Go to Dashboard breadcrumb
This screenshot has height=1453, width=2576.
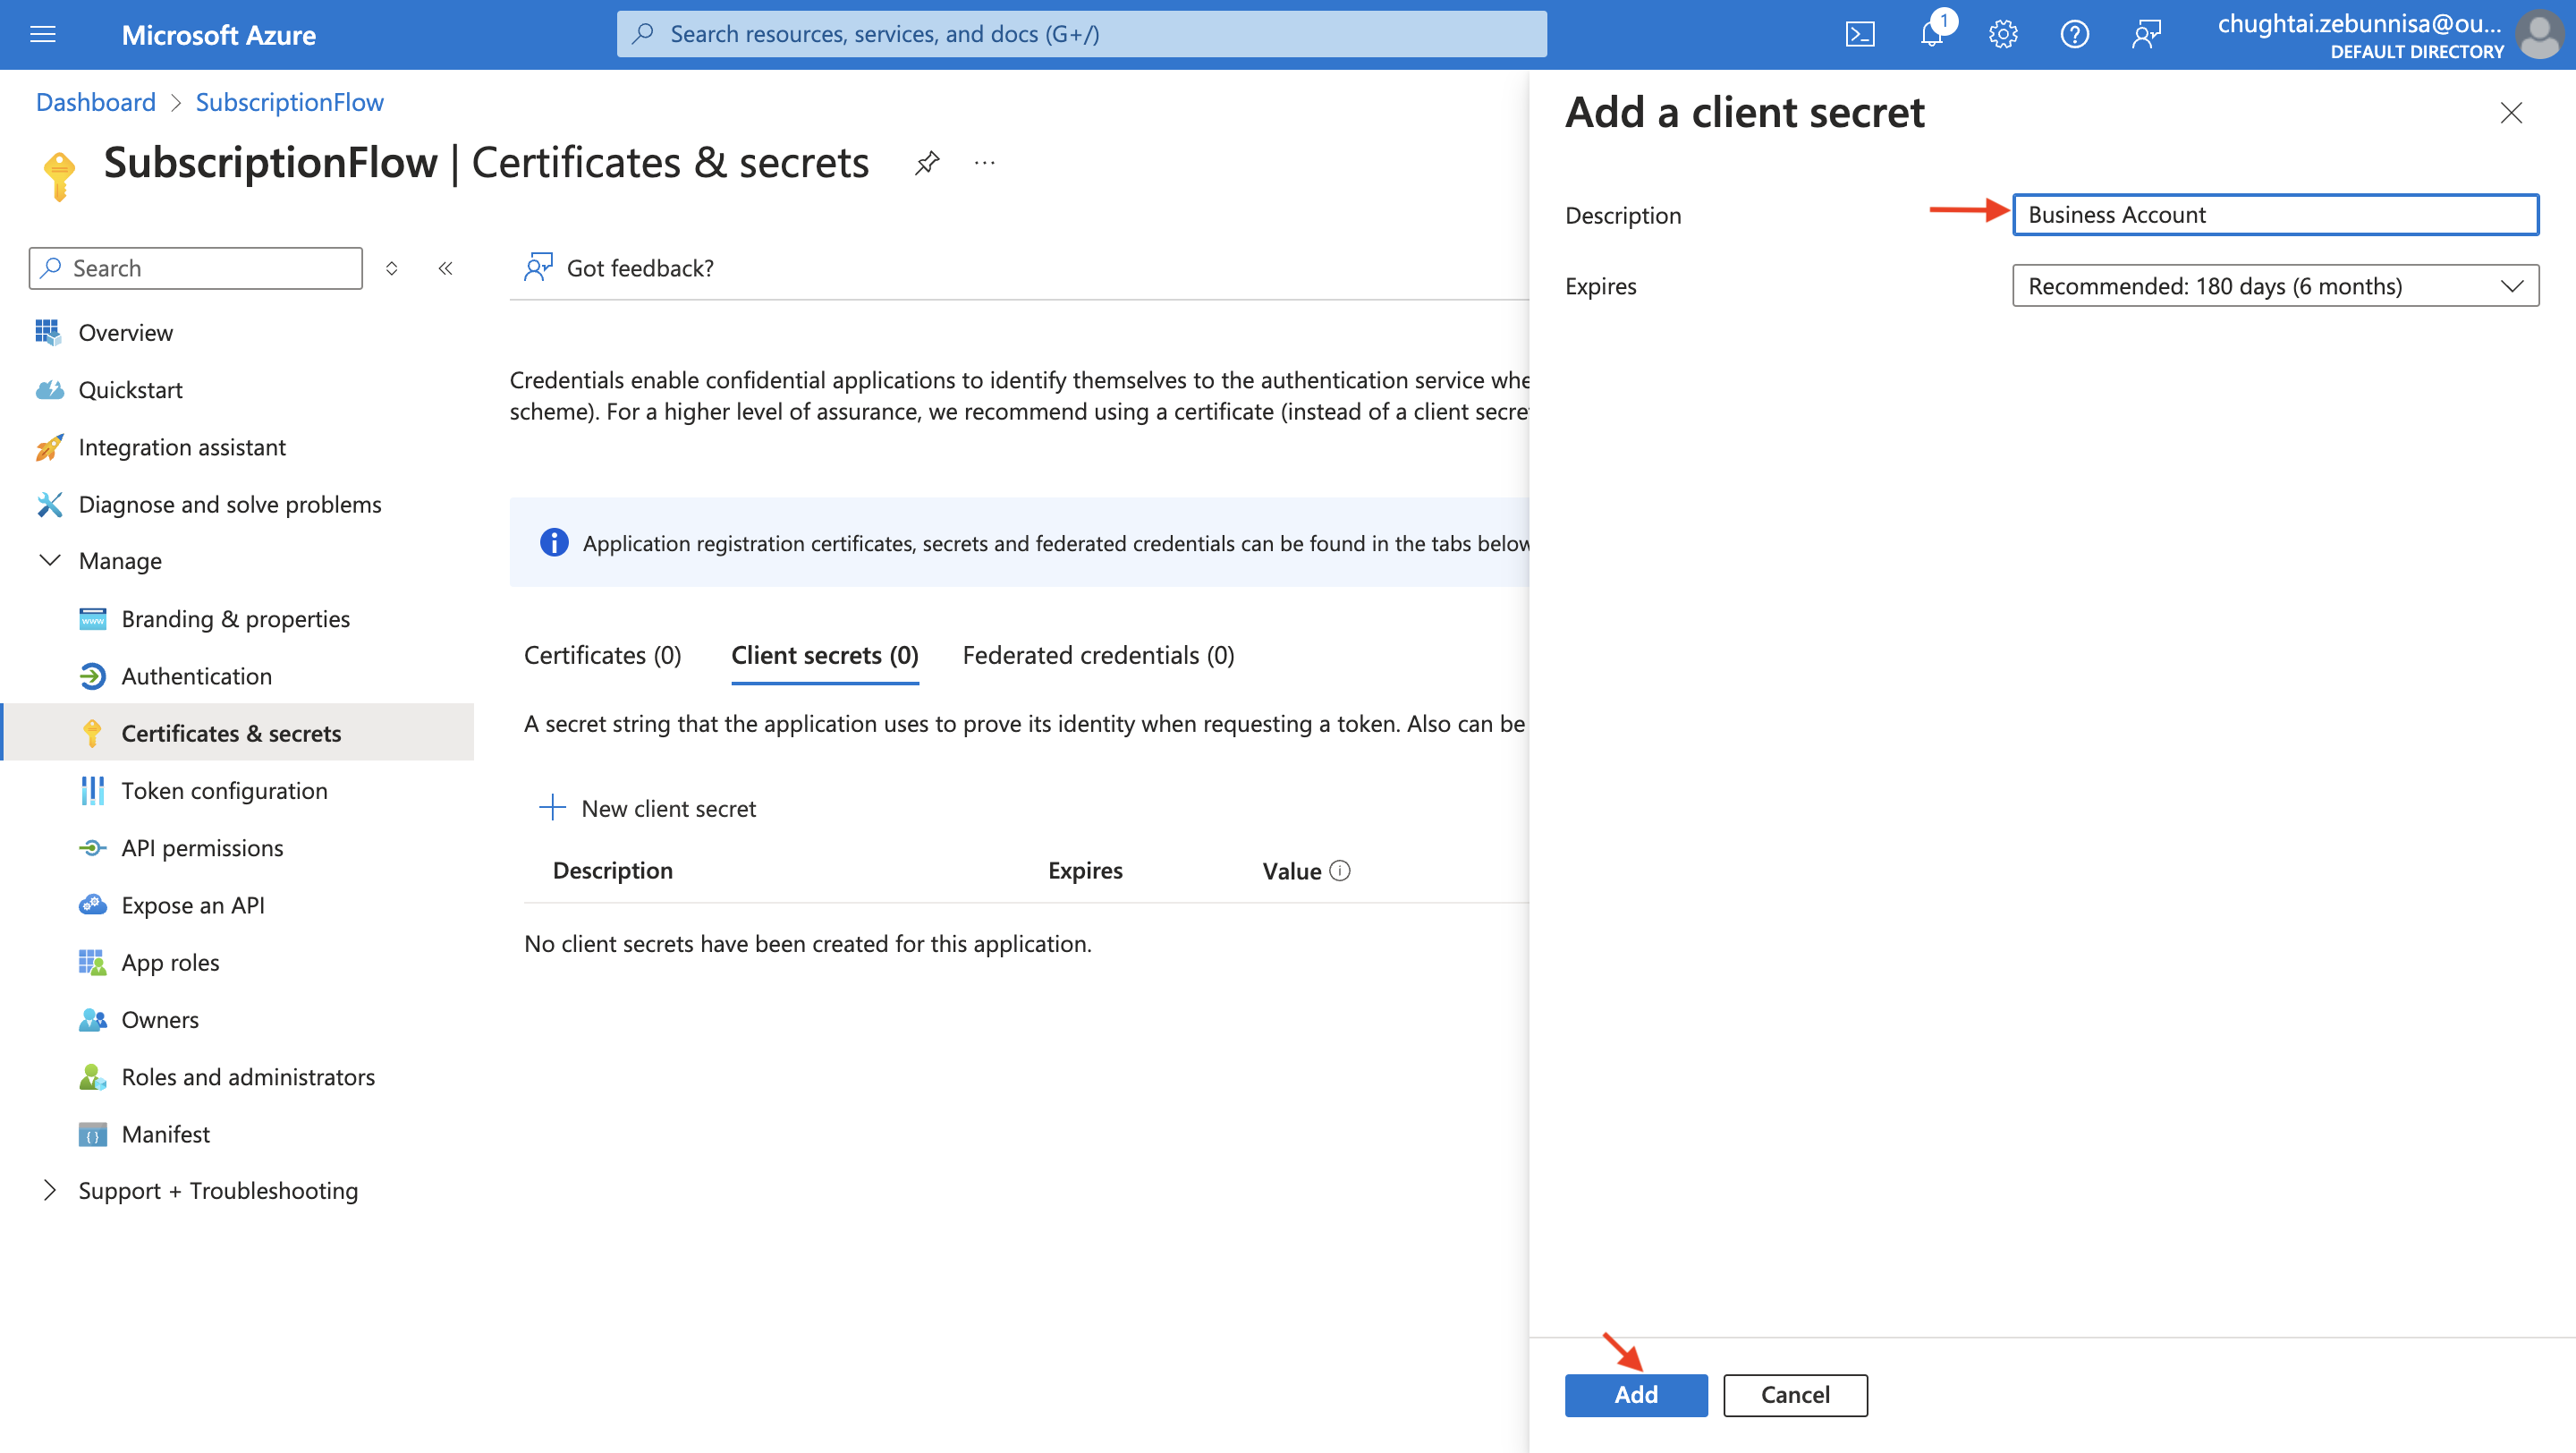coord(96,102)
